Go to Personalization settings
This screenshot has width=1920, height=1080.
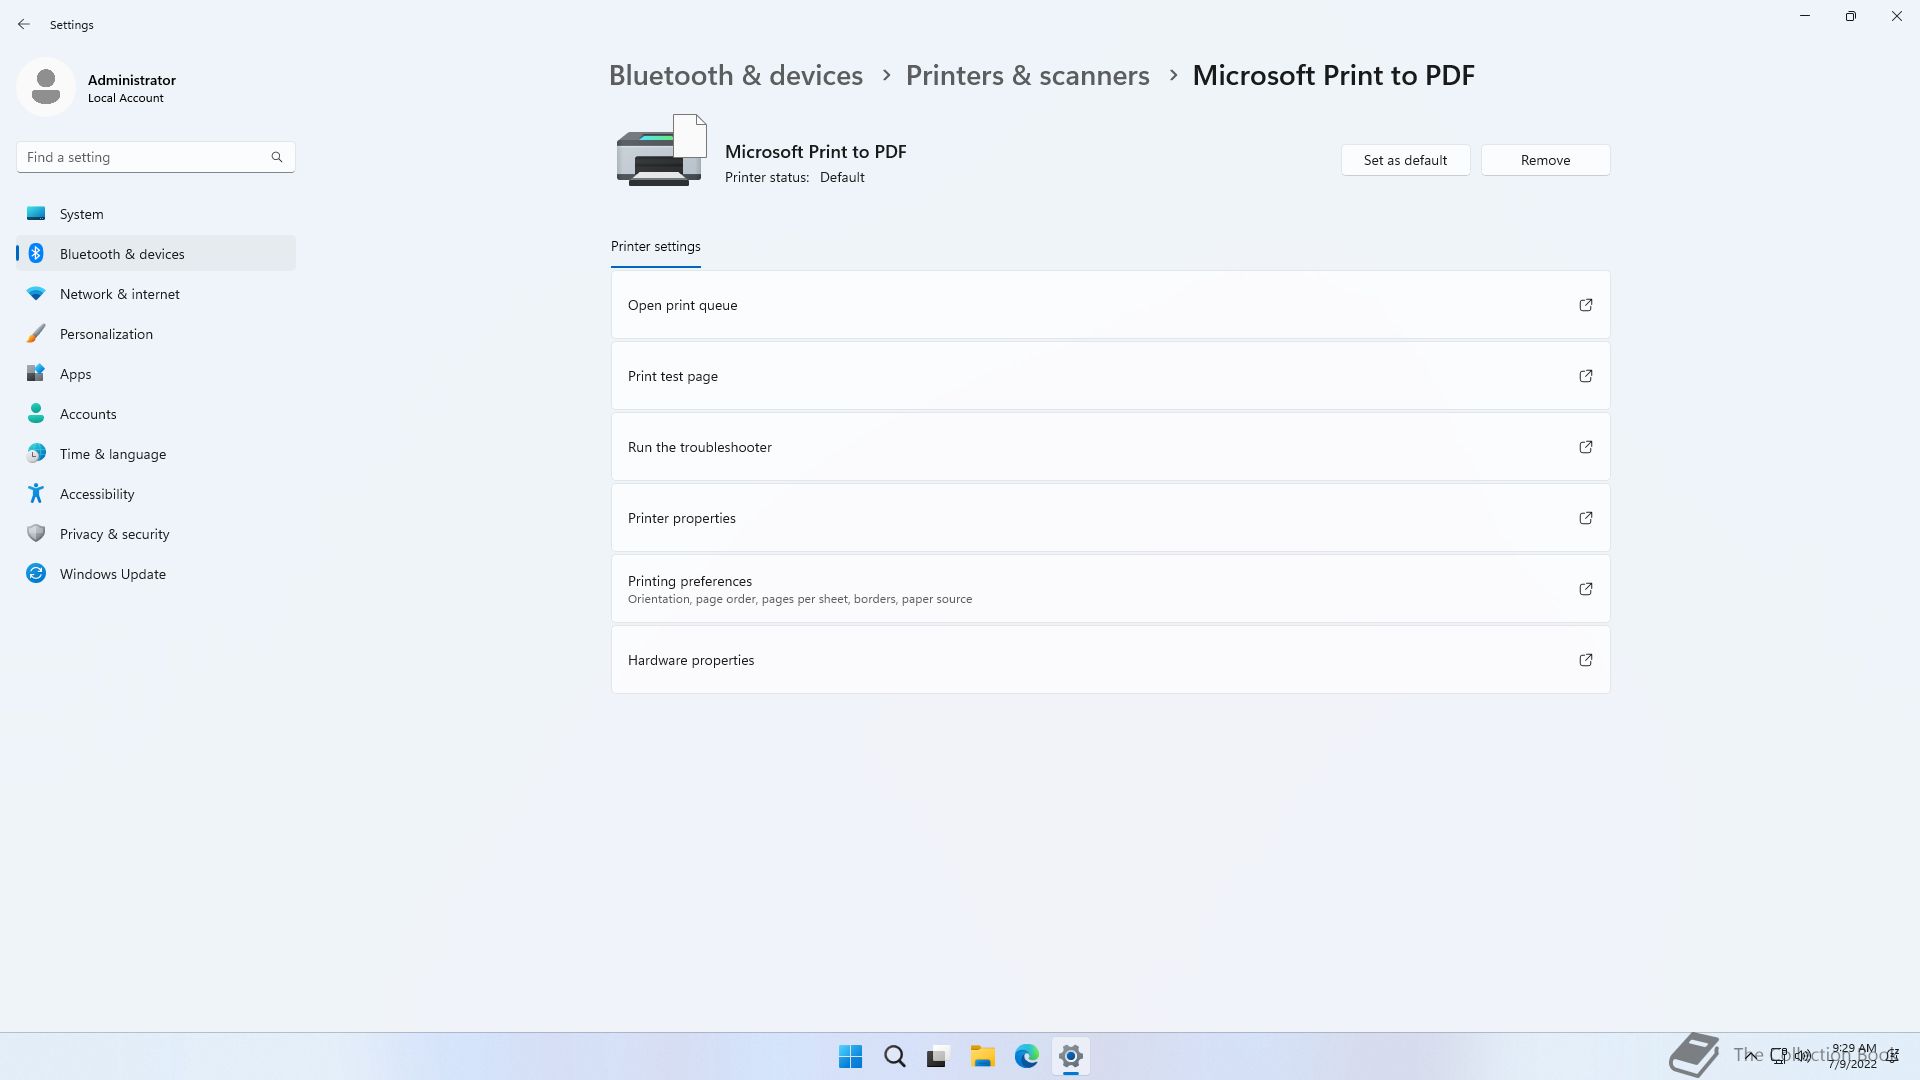click(156, 334)
